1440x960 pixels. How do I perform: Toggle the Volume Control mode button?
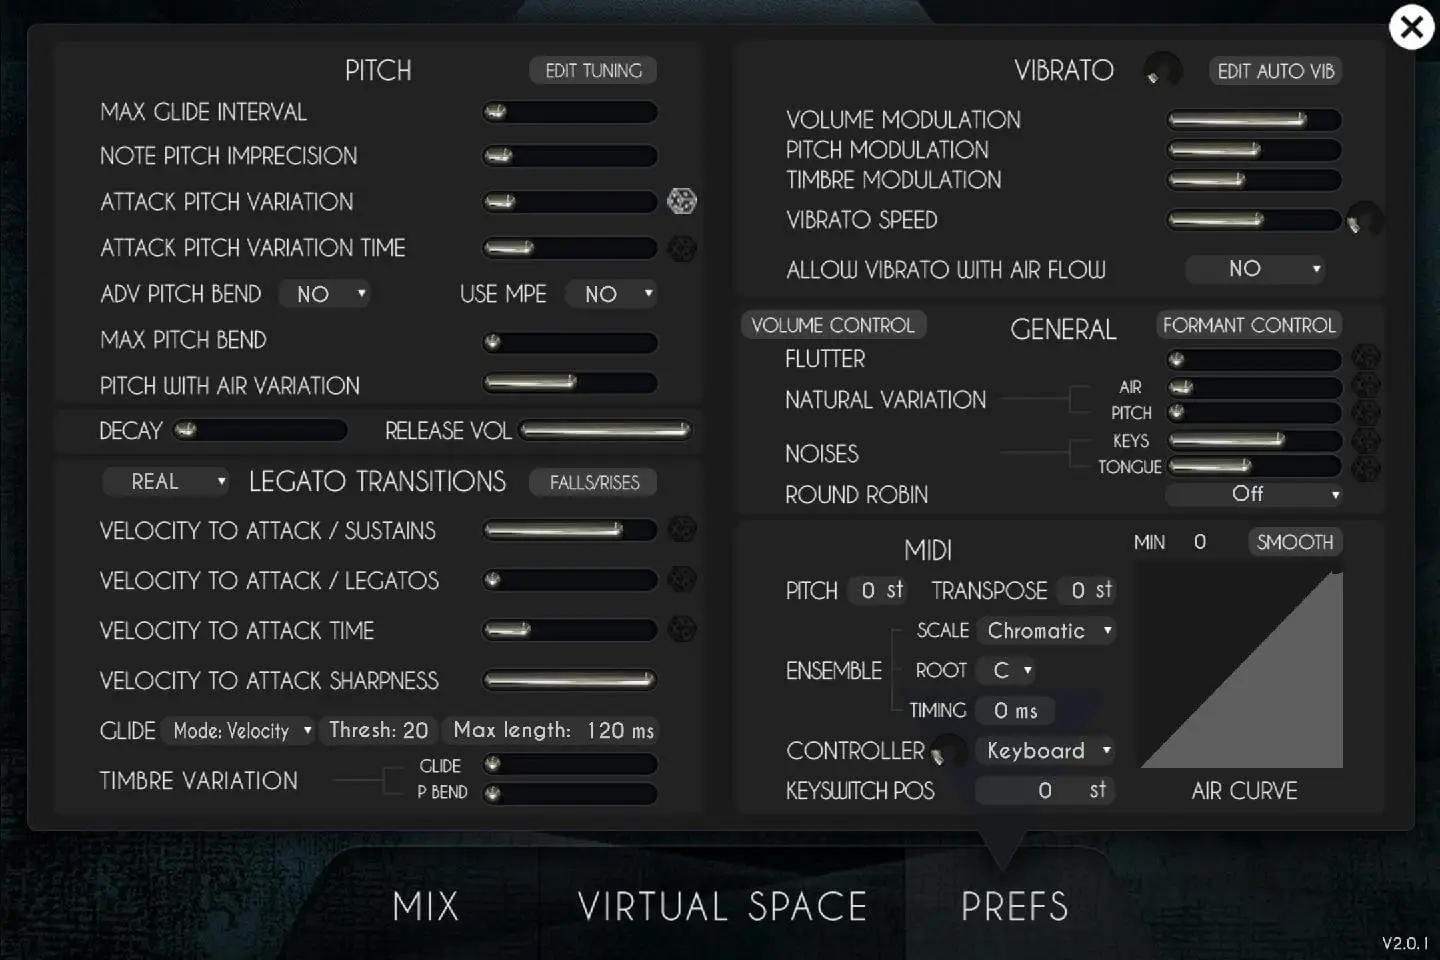pyautogui.click(x=833, y=325)
